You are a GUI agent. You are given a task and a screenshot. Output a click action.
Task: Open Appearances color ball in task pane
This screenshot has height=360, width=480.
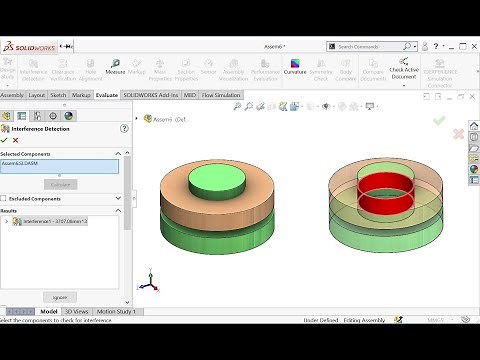(474, 169)
